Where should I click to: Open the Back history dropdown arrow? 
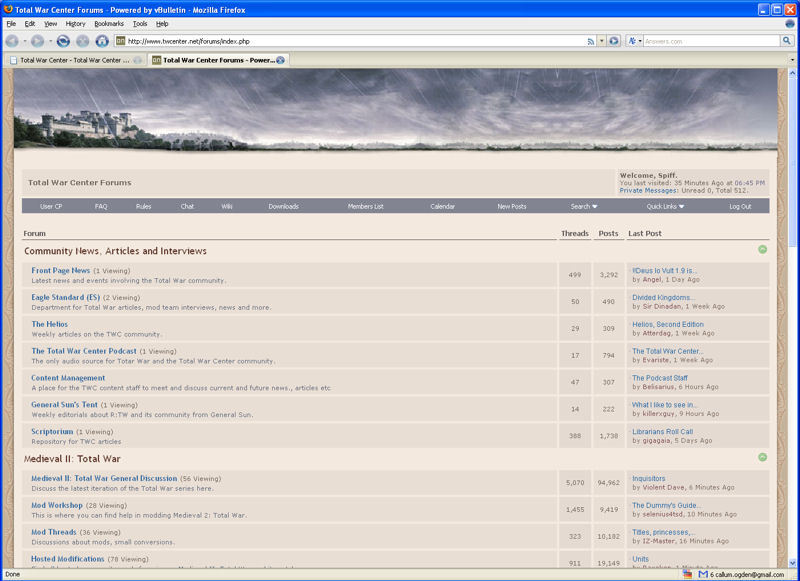click(x=24, y=41)
